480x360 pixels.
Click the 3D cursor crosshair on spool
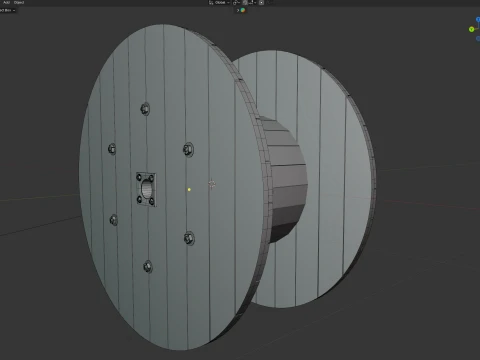(x=212, y=184)
